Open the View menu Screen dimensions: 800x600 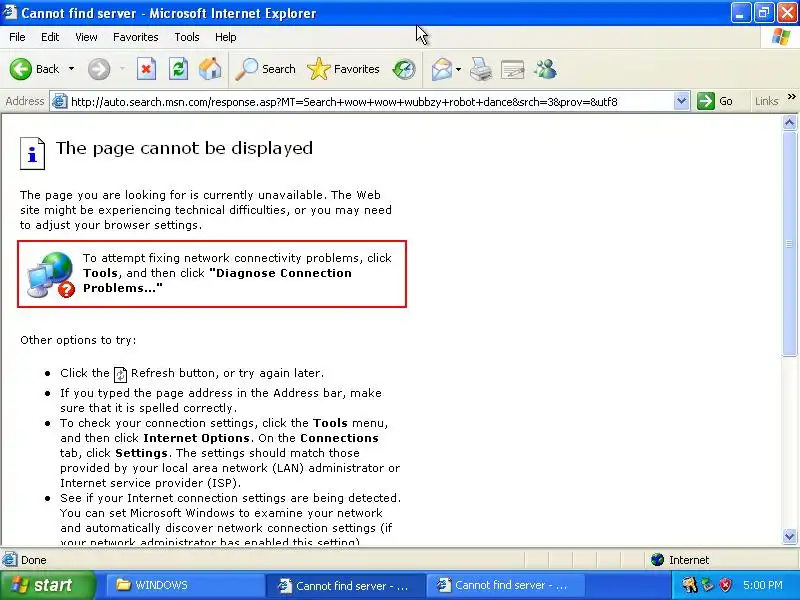86,37
